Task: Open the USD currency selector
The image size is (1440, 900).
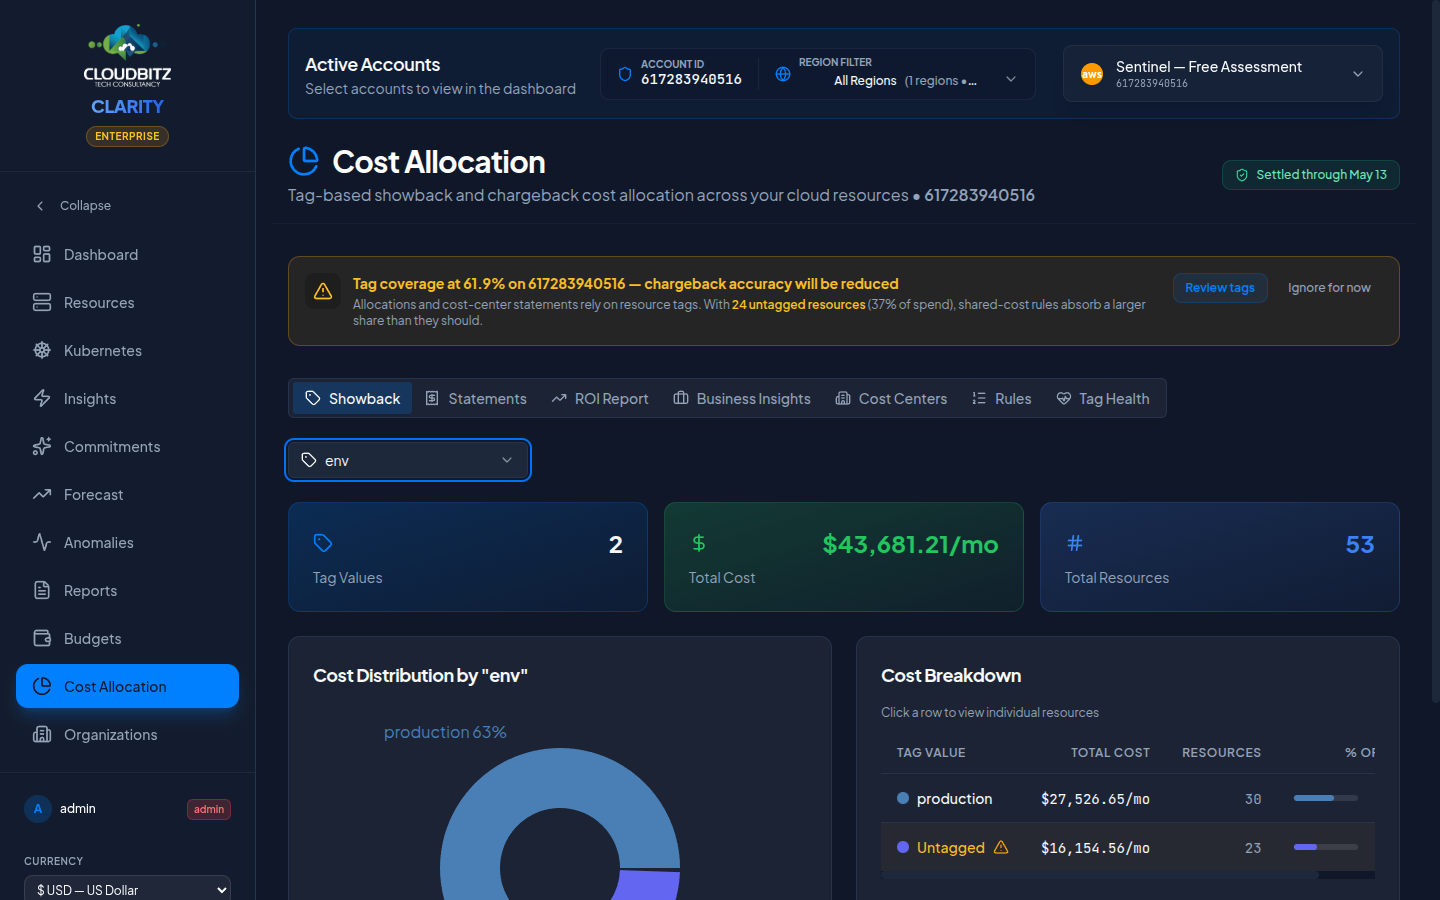Action: [x=127, y=889]
